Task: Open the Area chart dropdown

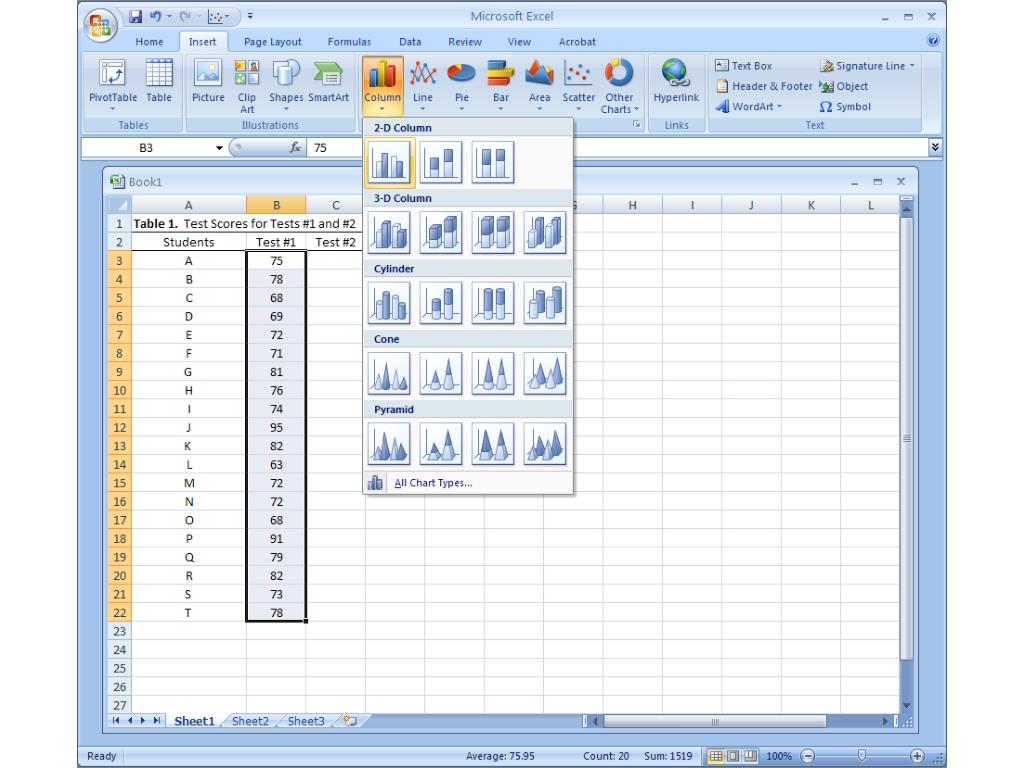Action: [x=539, y=84]
